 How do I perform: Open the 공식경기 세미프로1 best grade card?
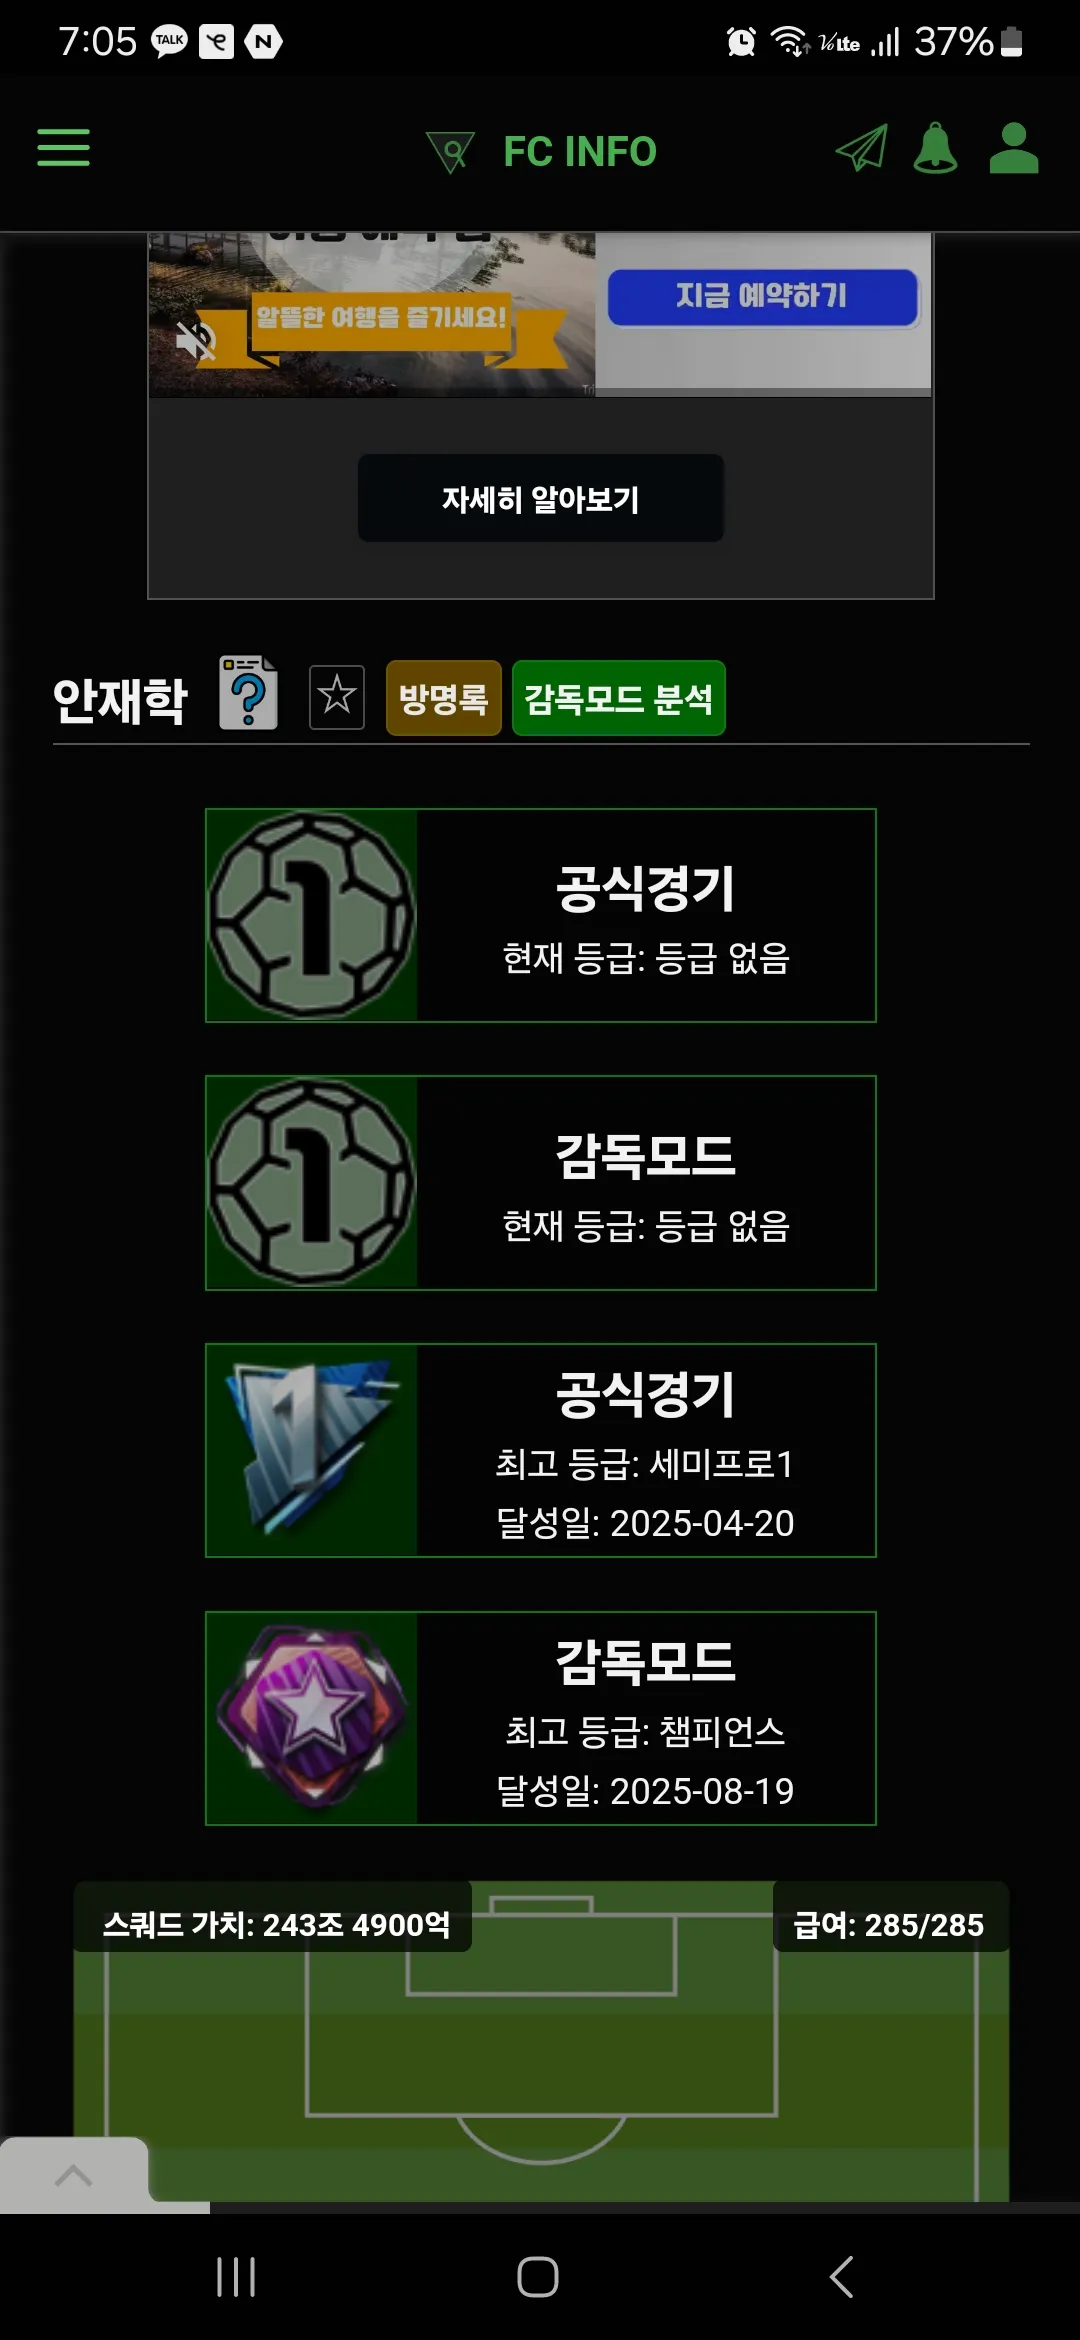[541, 1450]
